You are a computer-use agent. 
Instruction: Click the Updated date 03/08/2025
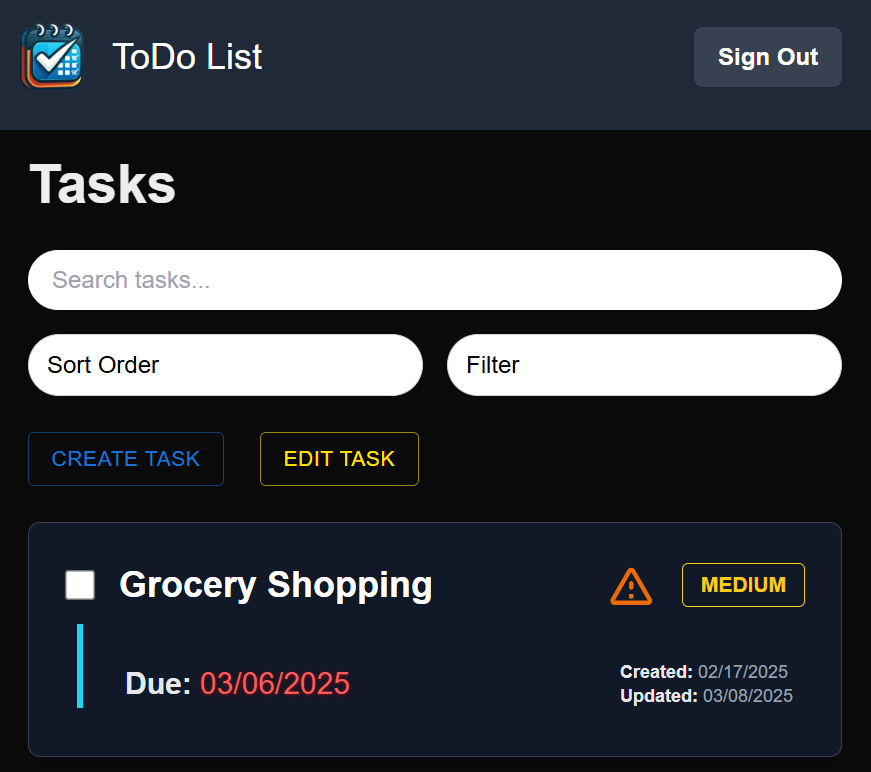coord(748,696)
